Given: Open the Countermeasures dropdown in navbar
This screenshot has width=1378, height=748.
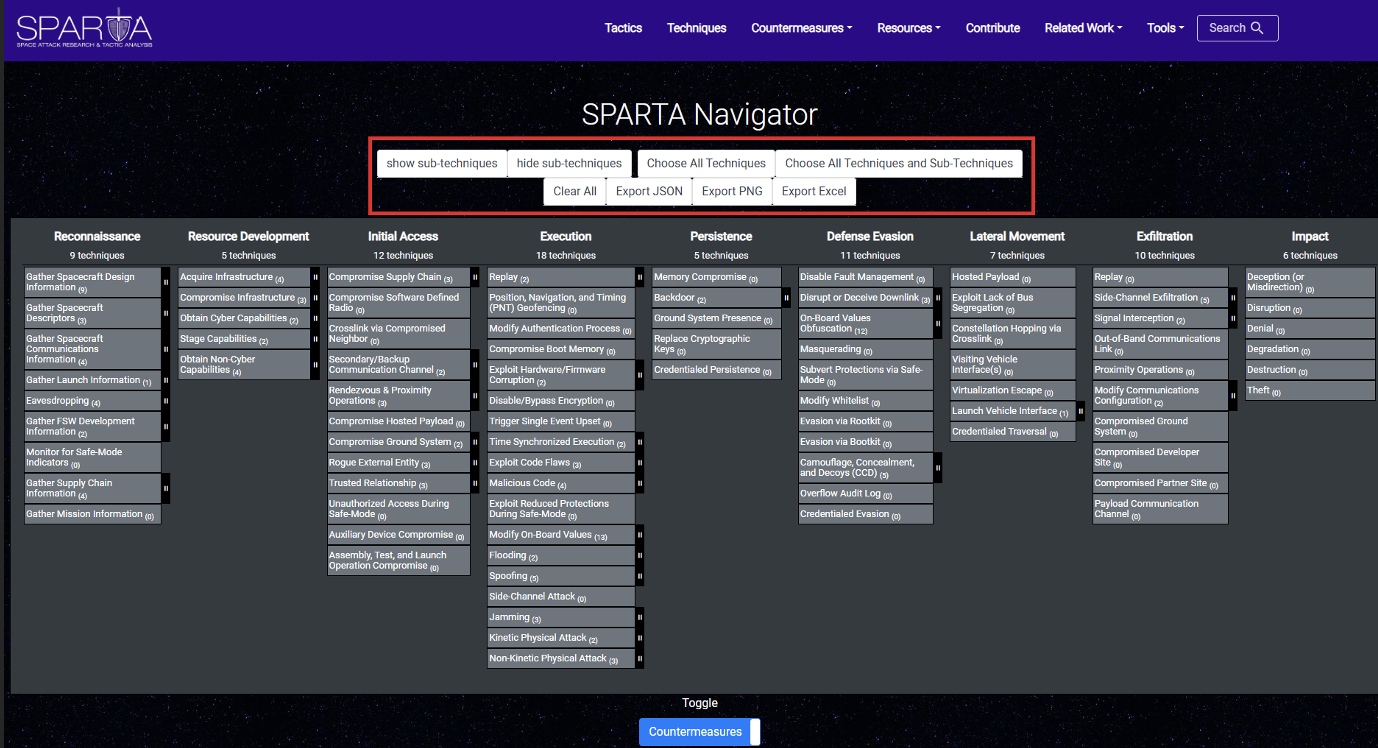Looking at the screenshot, I should pos(802,28).
